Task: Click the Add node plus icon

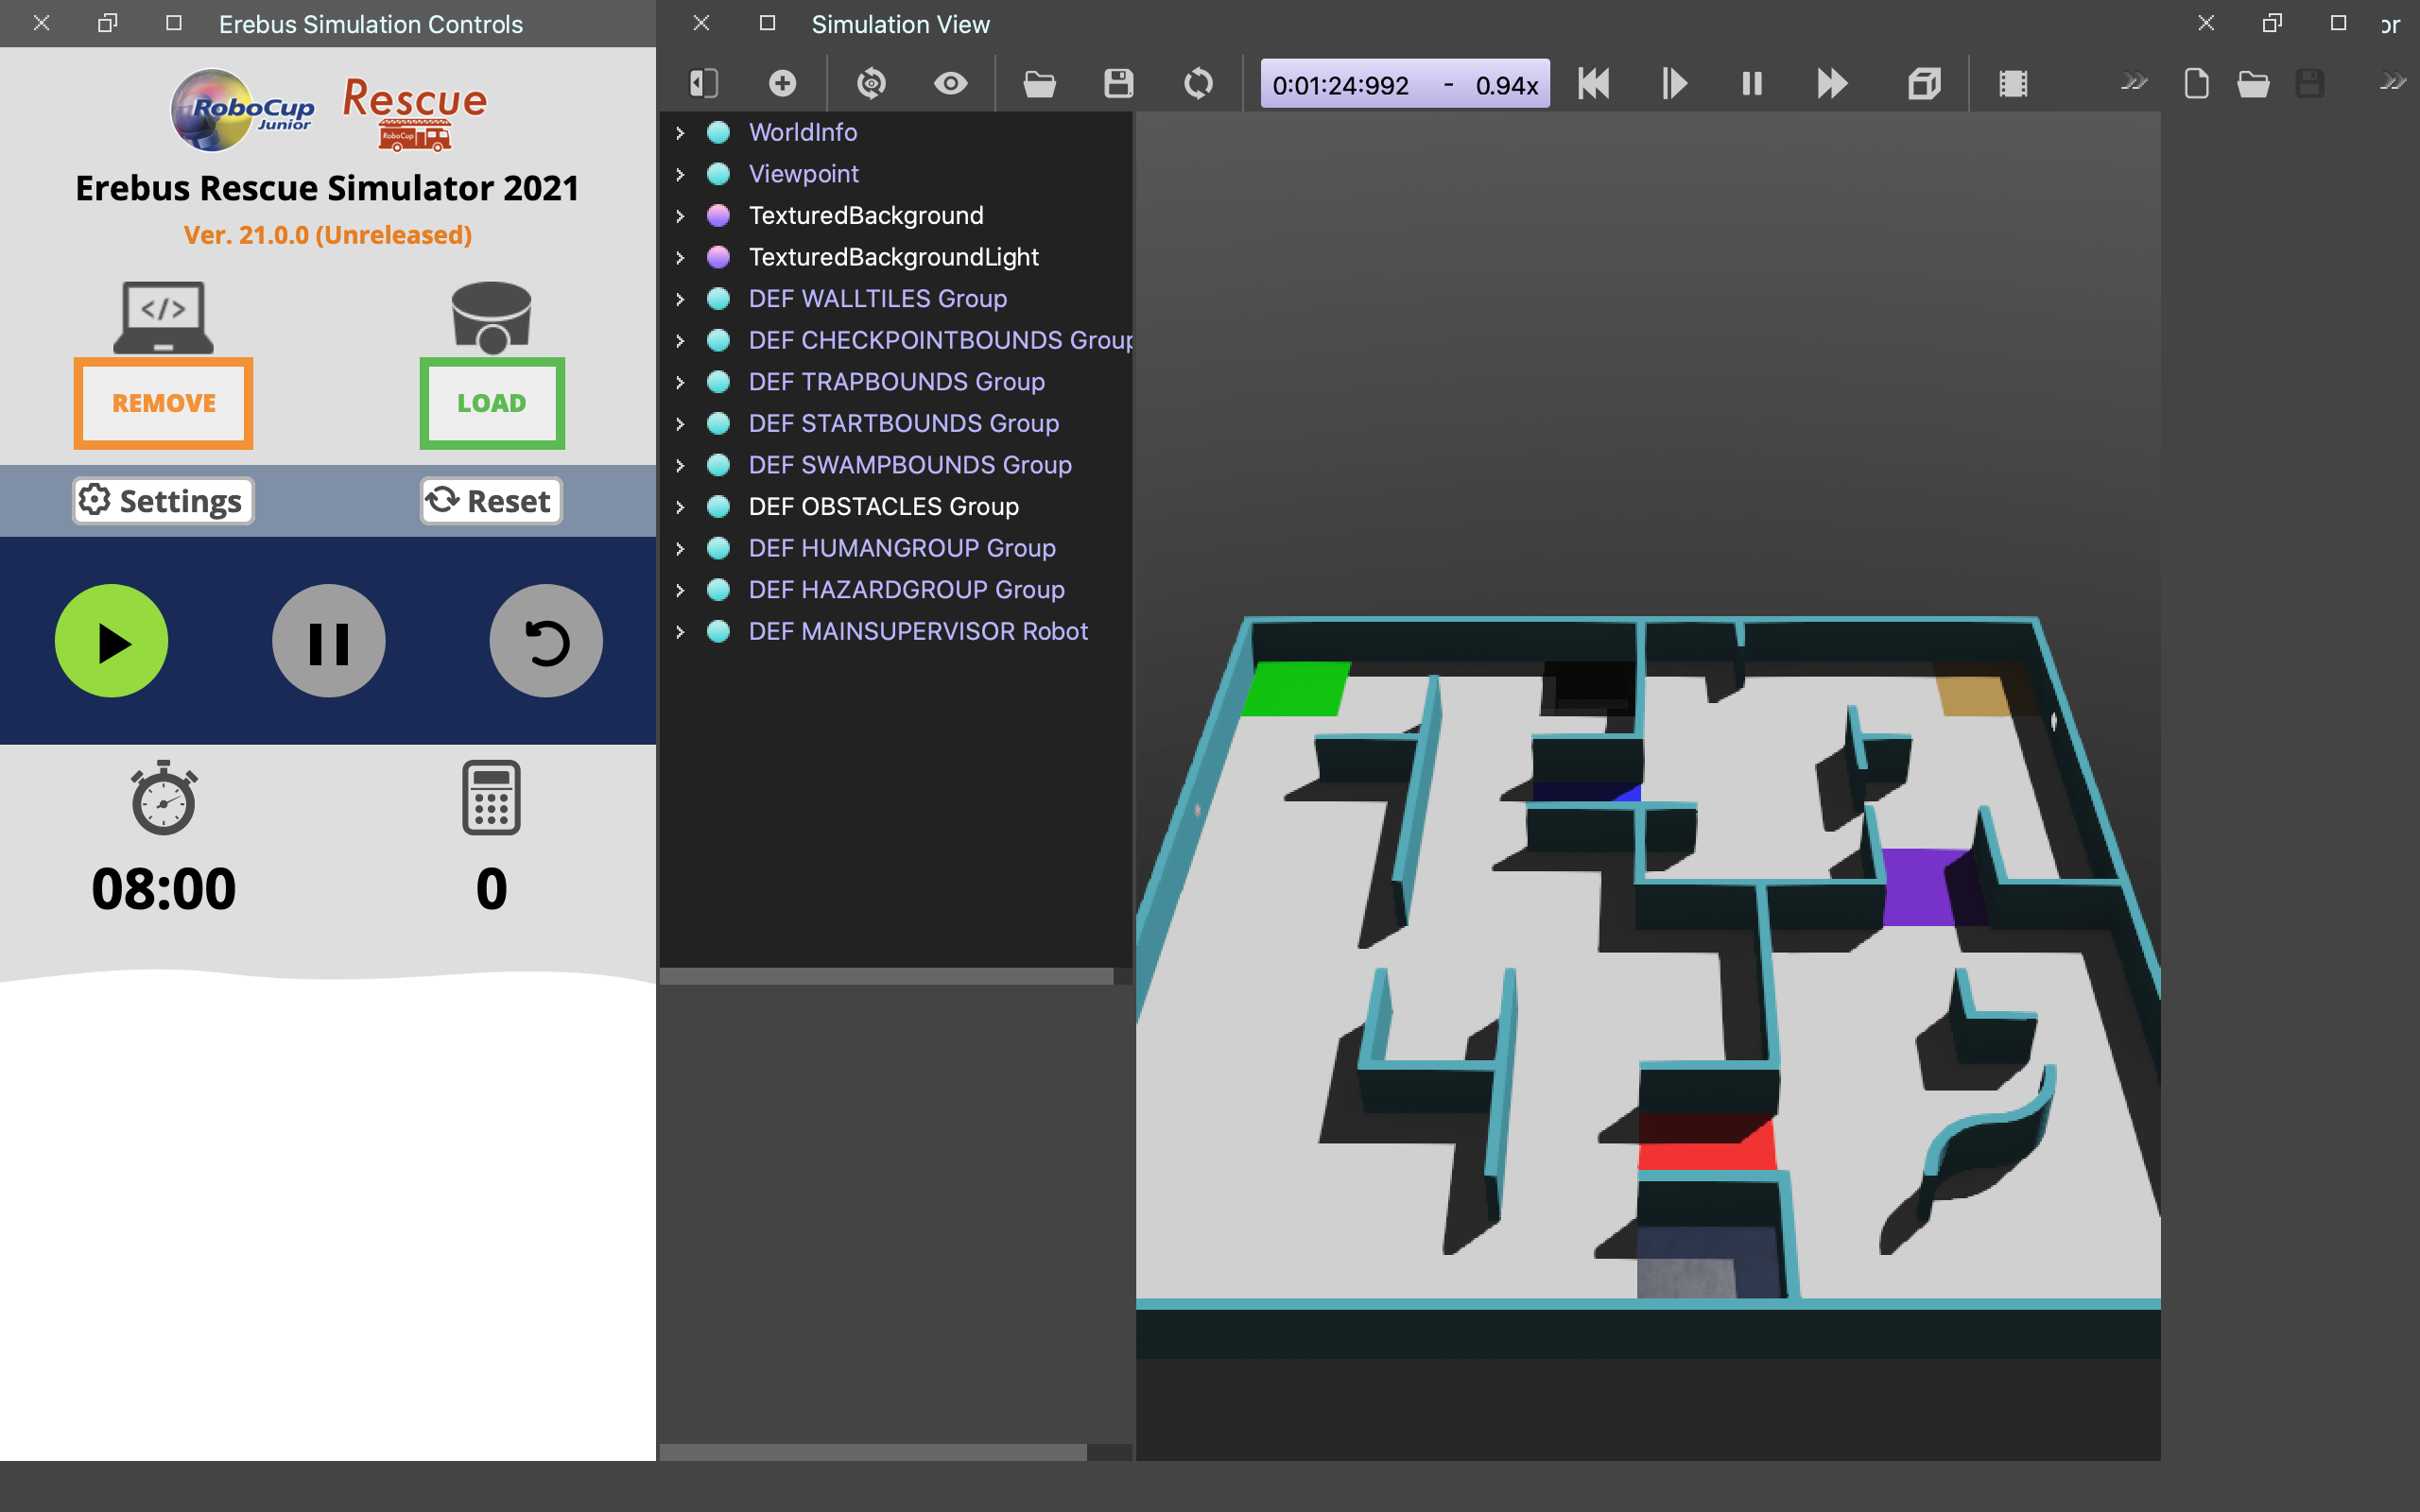Action: click(x=782, y=83)
